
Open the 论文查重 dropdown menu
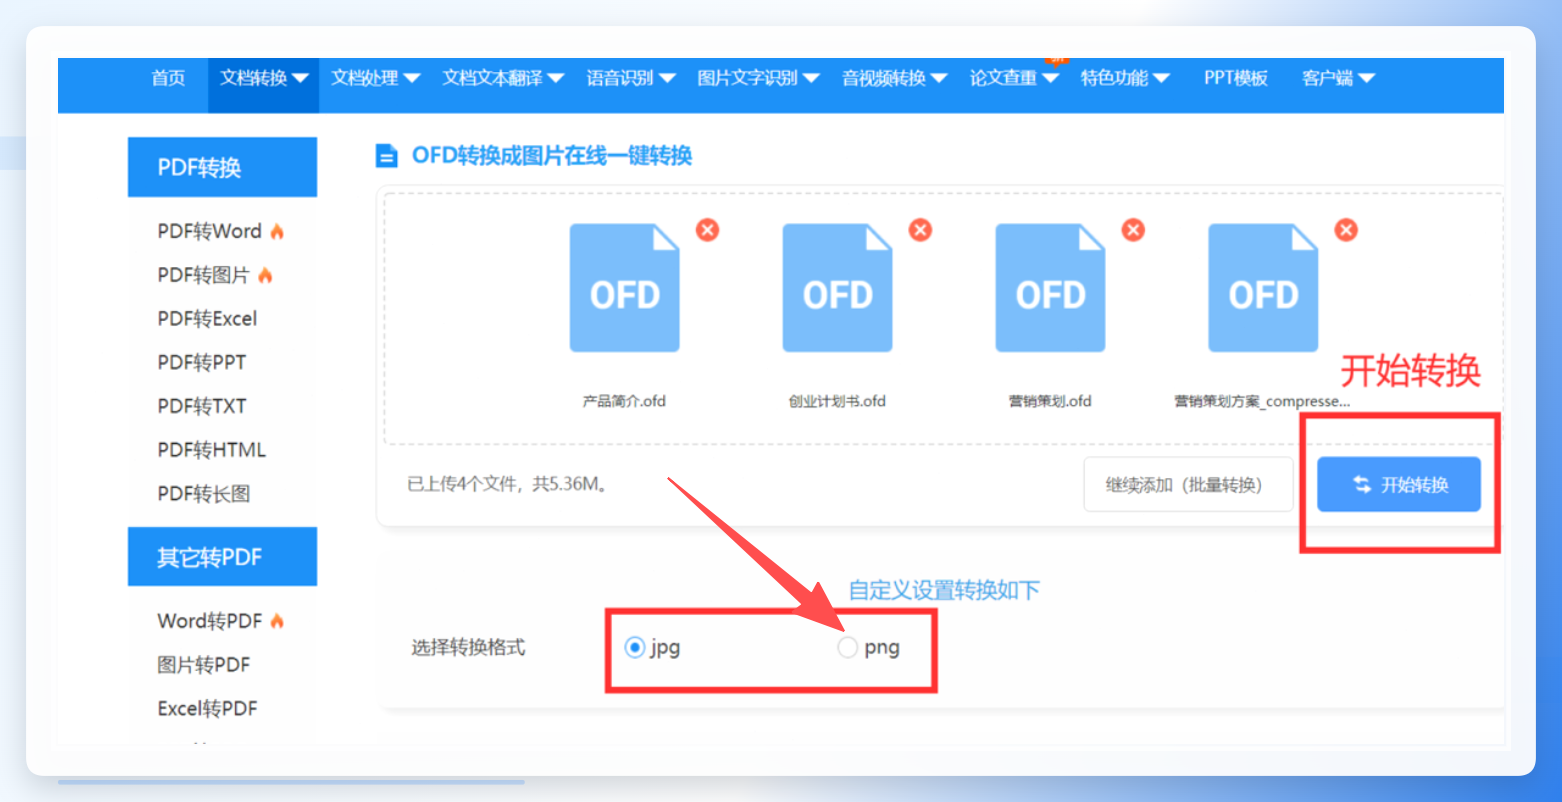(x=1014, y=78)
